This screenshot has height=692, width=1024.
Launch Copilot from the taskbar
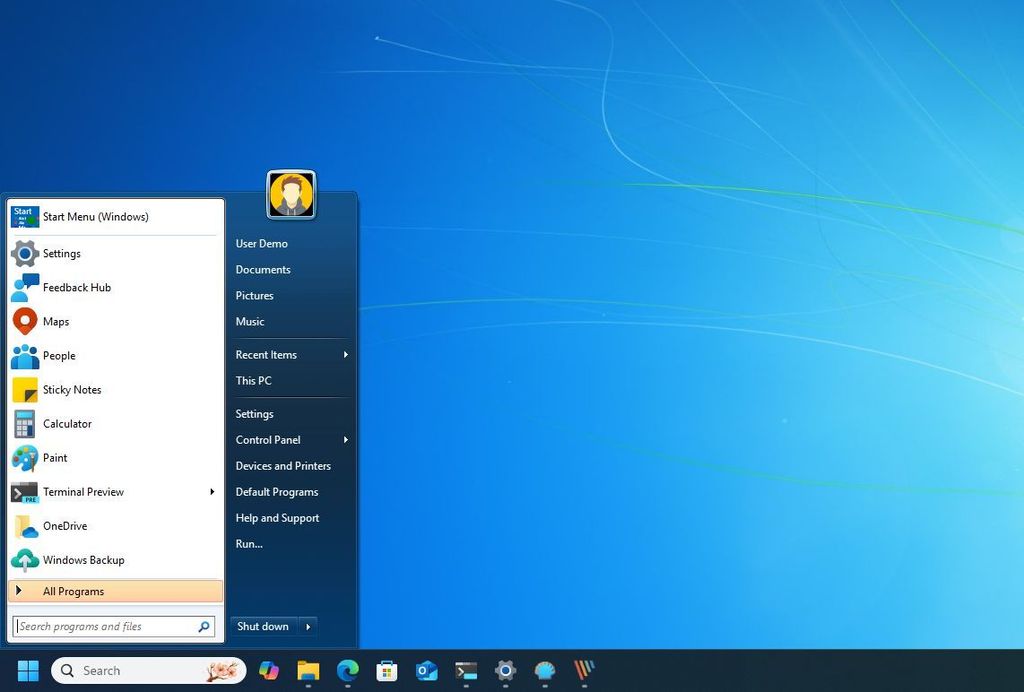[268, 670]
